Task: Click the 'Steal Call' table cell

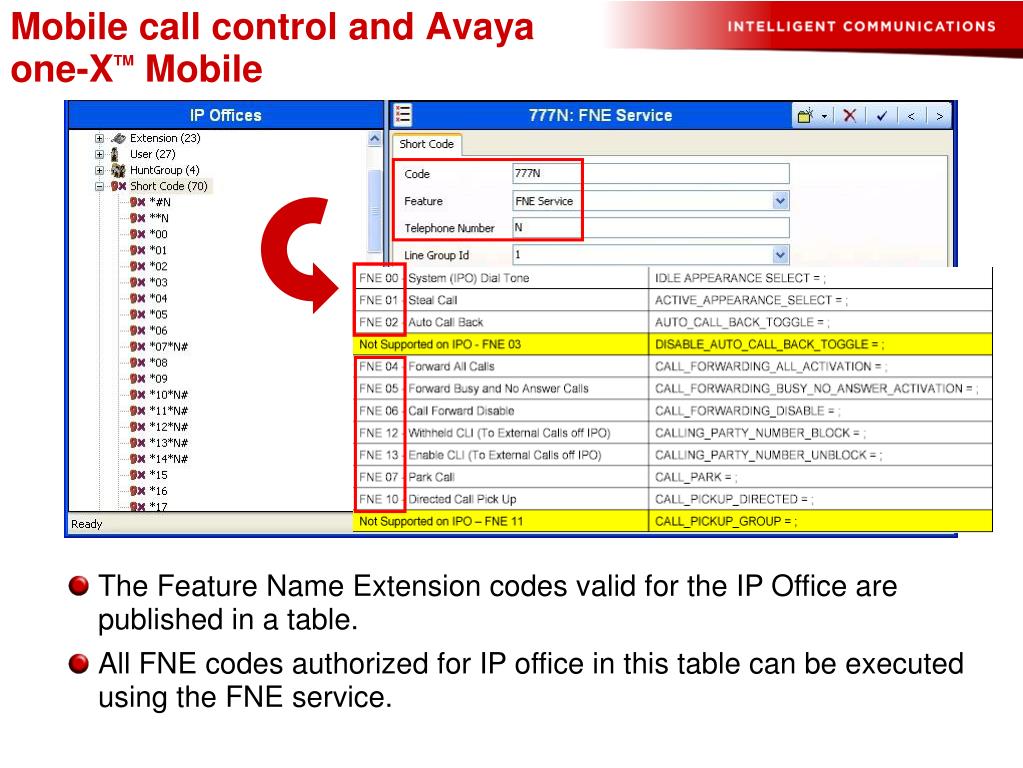Action: [527, 300]
